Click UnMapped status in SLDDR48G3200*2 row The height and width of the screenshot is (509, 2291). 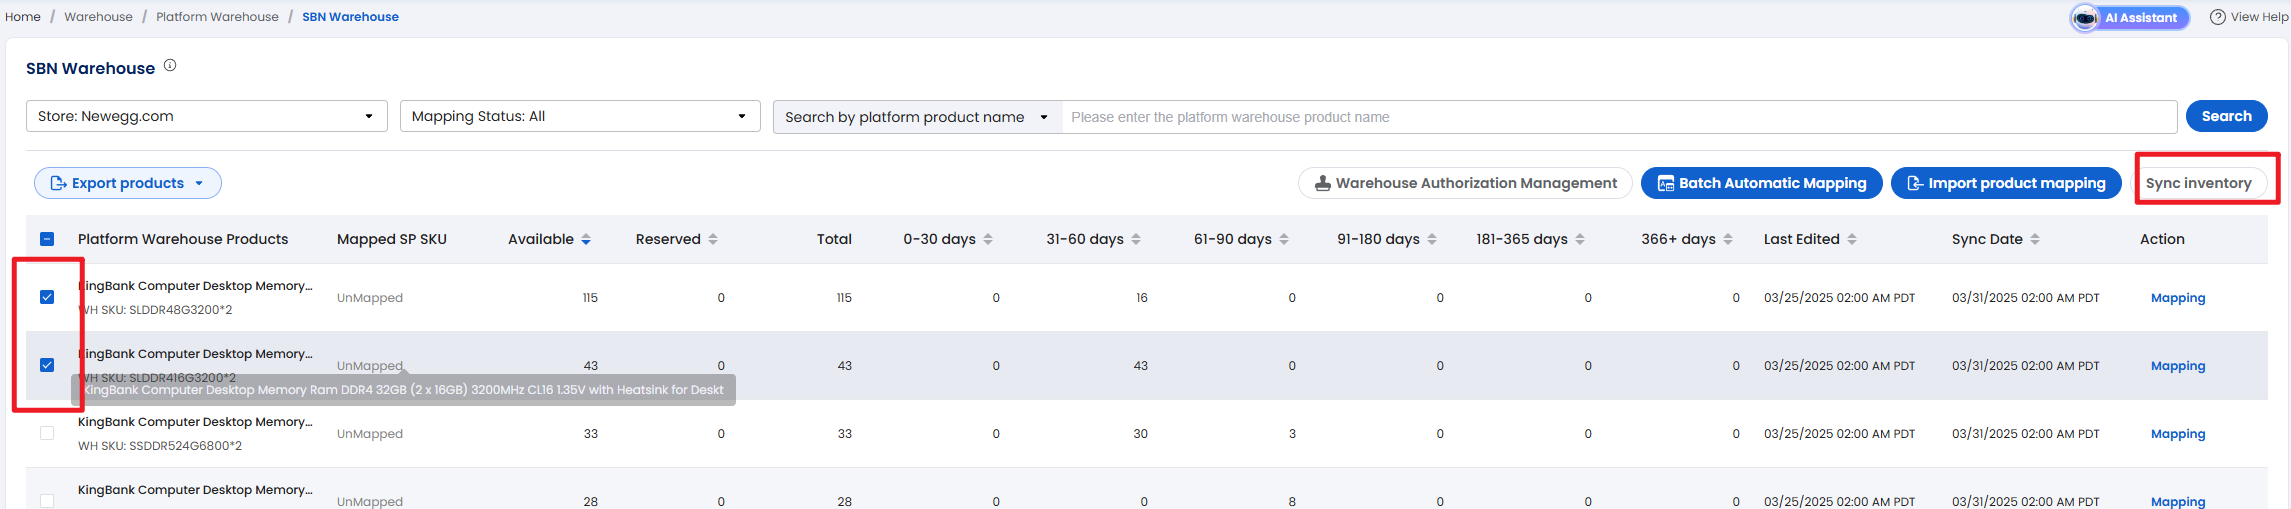tap(370, 298)
